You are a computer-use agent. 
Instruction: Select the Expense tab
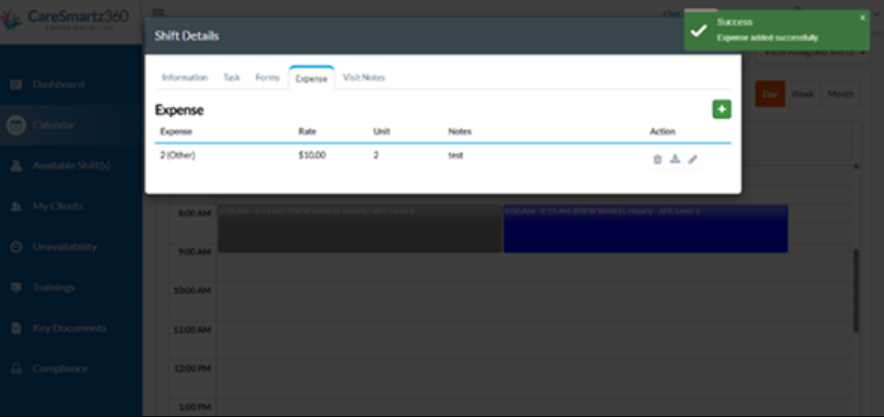311,78
